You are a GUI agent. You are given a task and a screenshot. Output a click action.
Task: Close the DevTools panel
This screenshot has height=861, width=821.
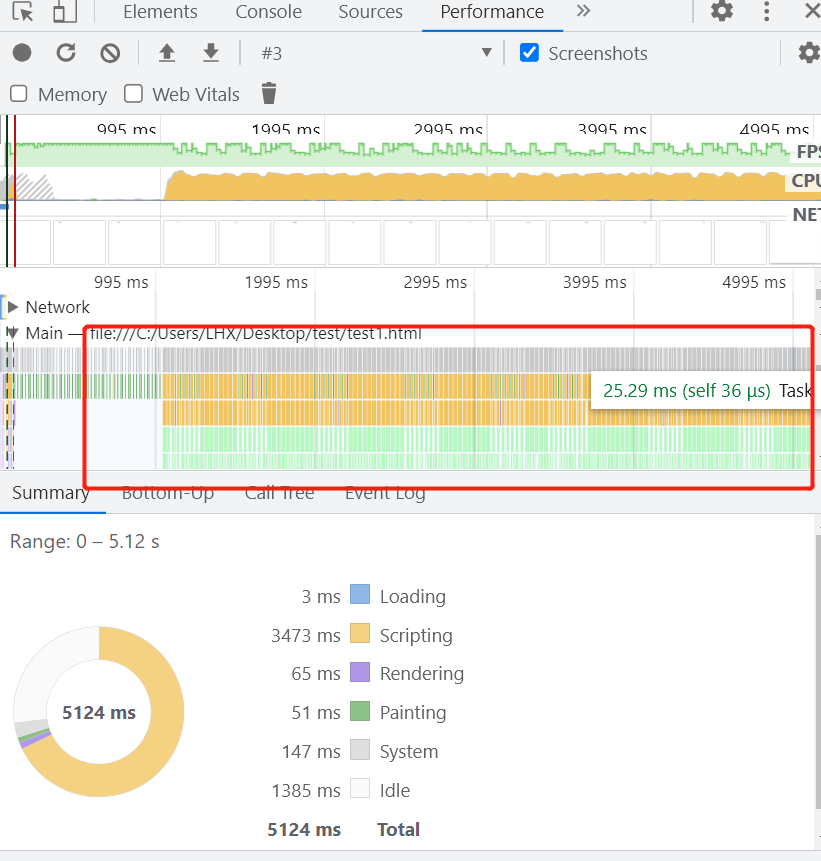click(x=812, y=10)
